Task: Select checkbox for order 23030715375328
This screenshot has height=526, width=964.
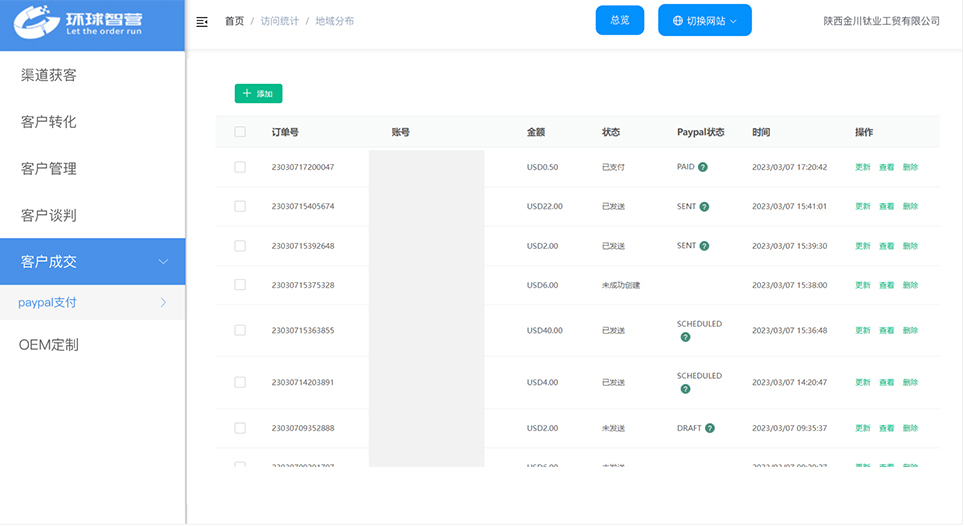Action: point(240,285)
